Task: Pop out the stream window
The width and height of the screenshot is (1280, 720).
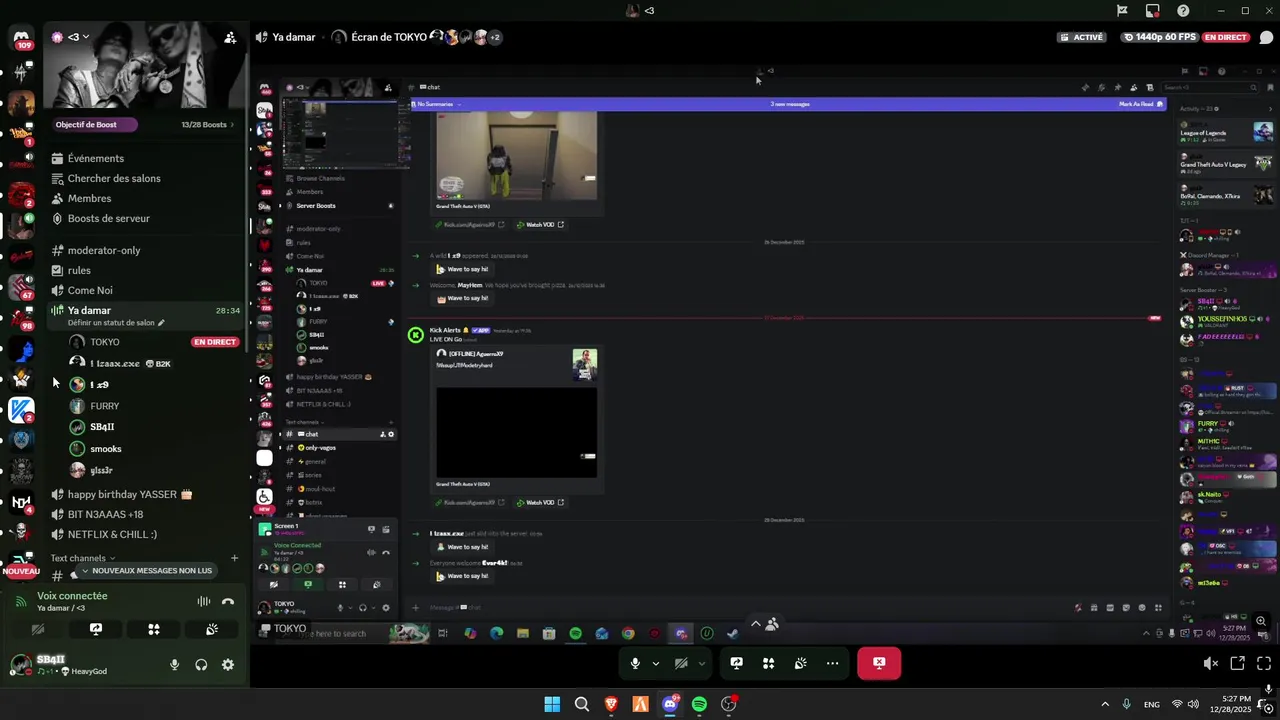Action: 1237,663
